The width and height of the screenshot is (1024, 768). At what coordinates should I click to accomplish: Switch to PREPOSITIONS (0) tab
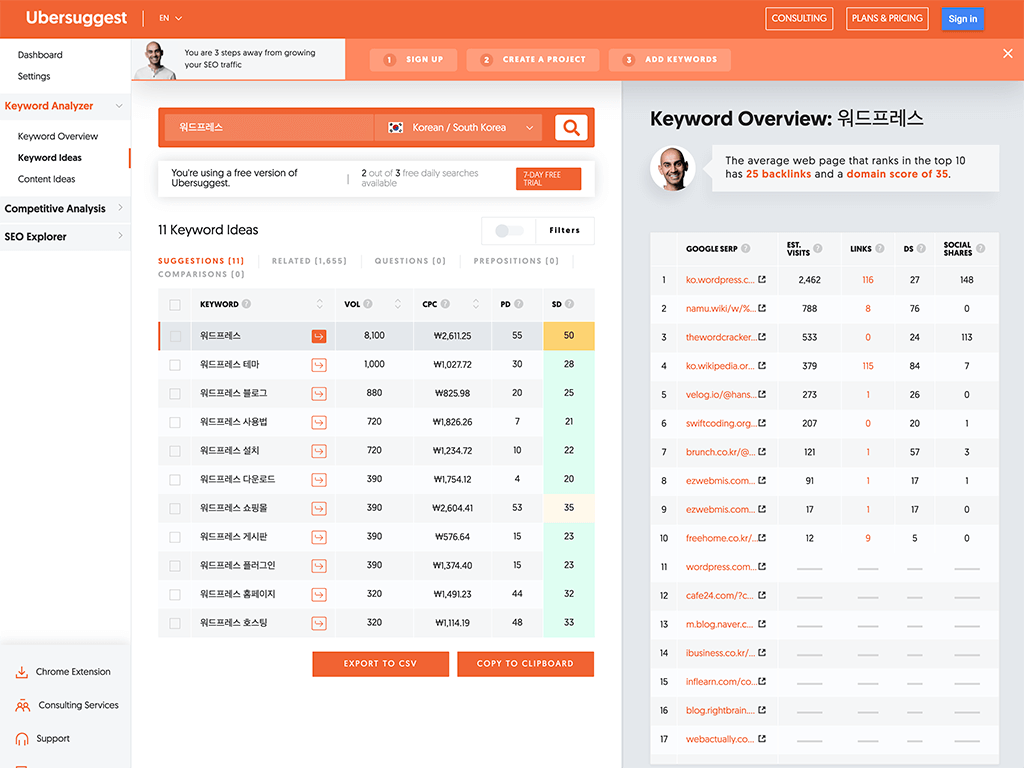click(516, 261)
